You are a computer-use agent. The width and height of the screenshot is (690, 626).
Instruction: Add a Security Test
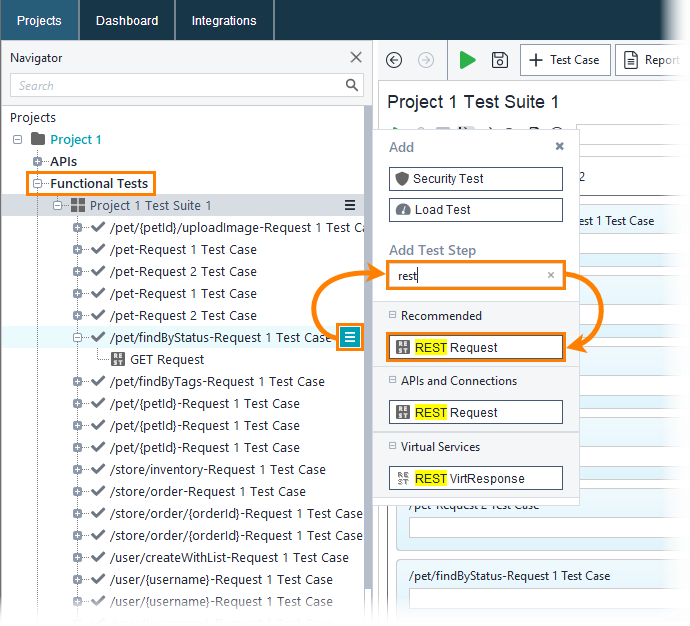point(476,179)
